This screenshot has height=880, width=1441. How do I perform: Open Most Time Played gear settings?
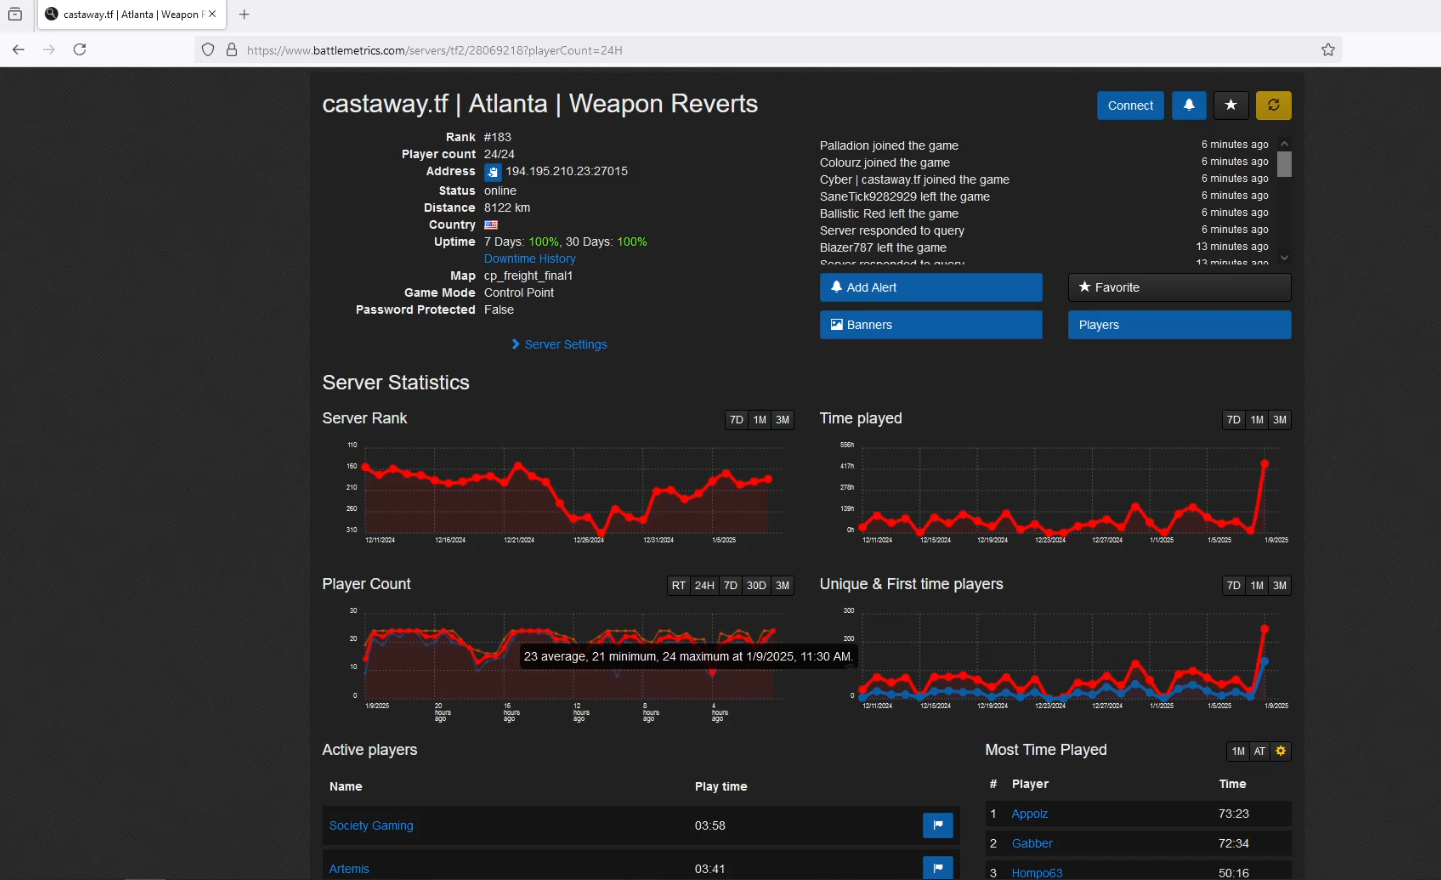coord(1281,751)
